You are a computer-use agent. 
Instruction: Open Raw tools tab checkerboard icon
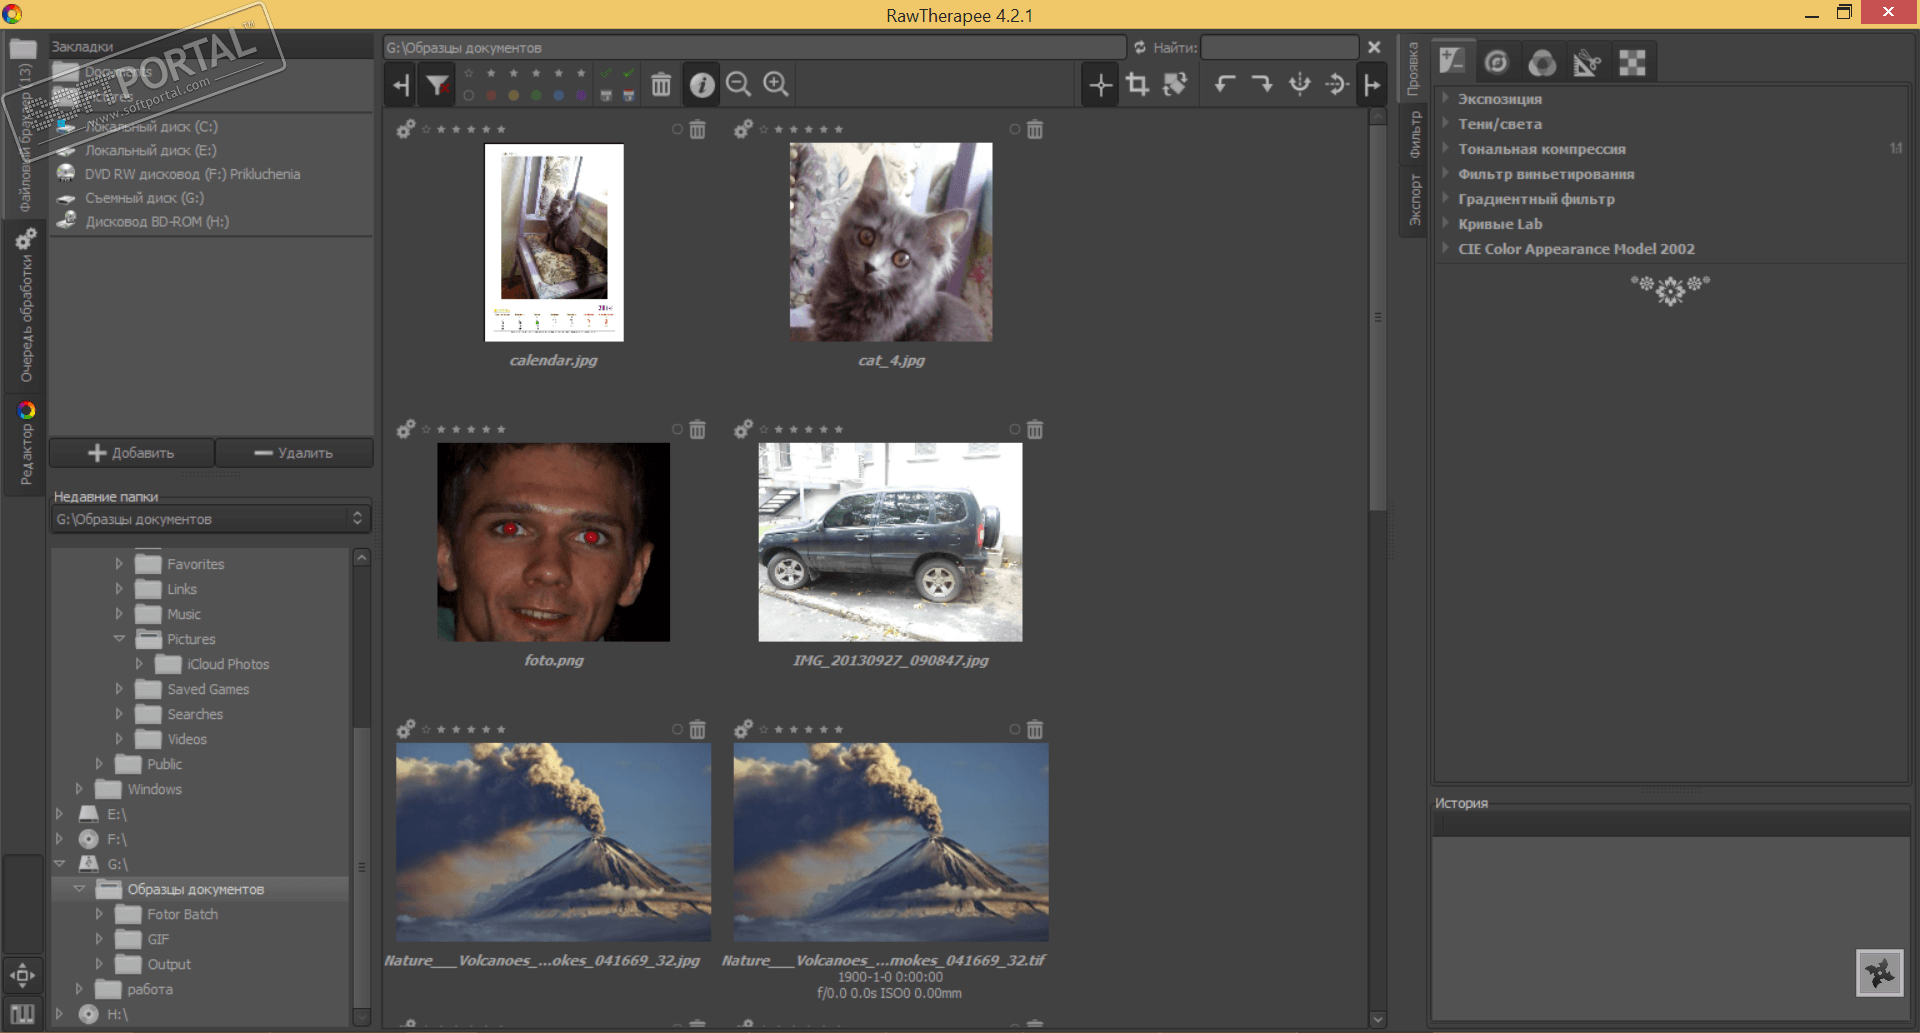pos(1633,63)
